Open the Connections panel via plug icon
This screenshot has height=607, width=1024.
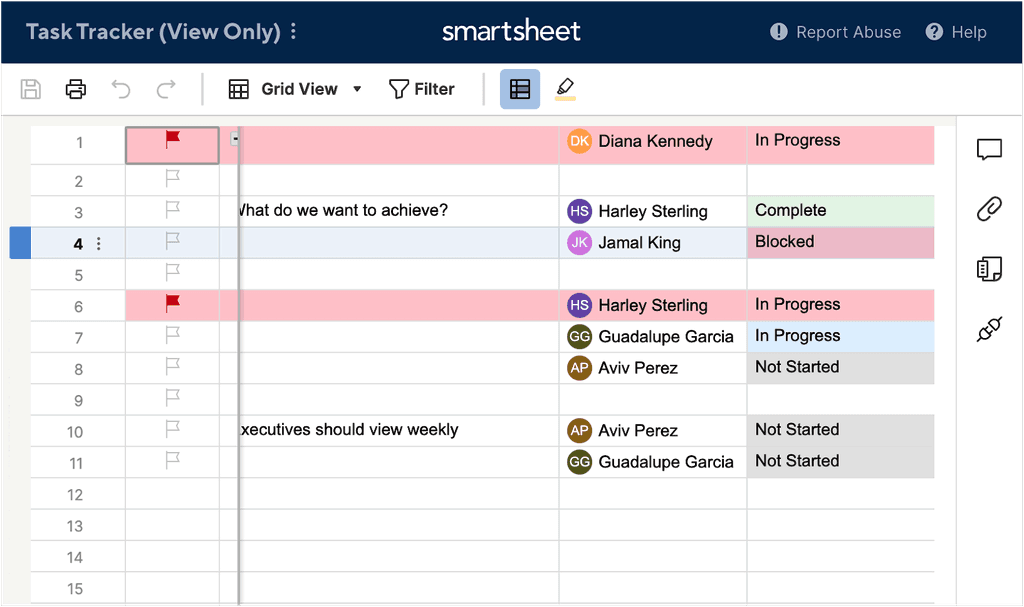pos(989,328)
